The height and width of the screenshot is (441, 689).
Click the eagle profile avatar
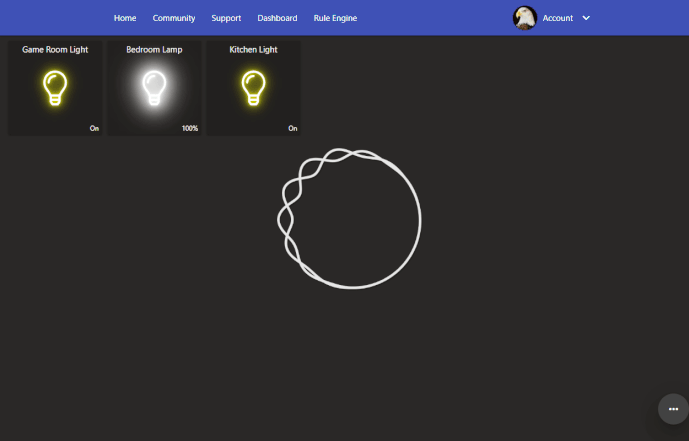[525, 18]
